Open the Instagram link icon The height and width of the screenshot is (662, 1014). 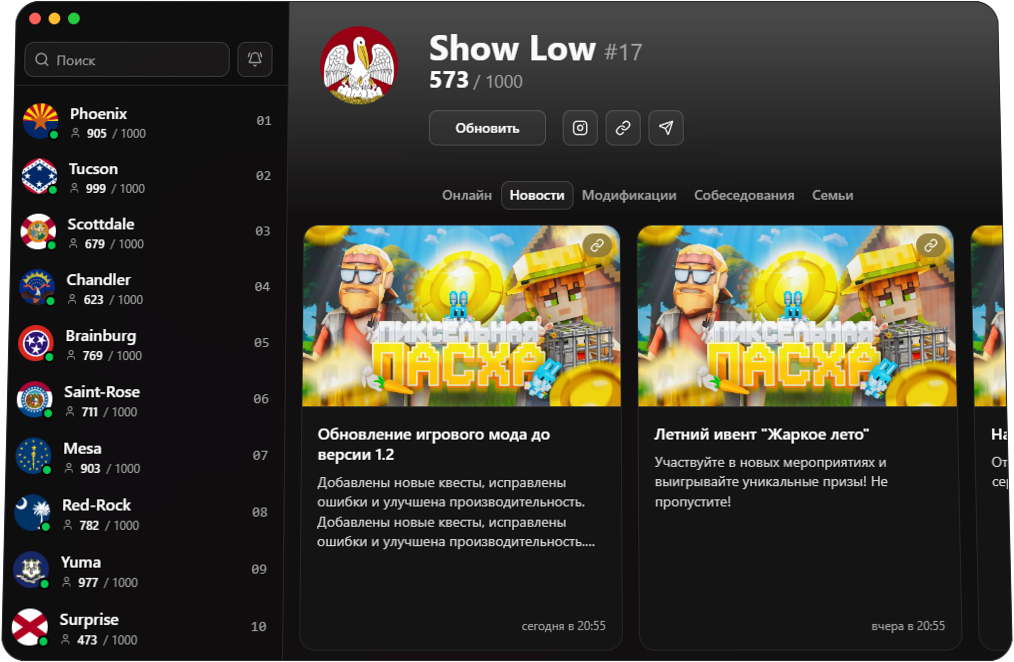pos(580,128)
